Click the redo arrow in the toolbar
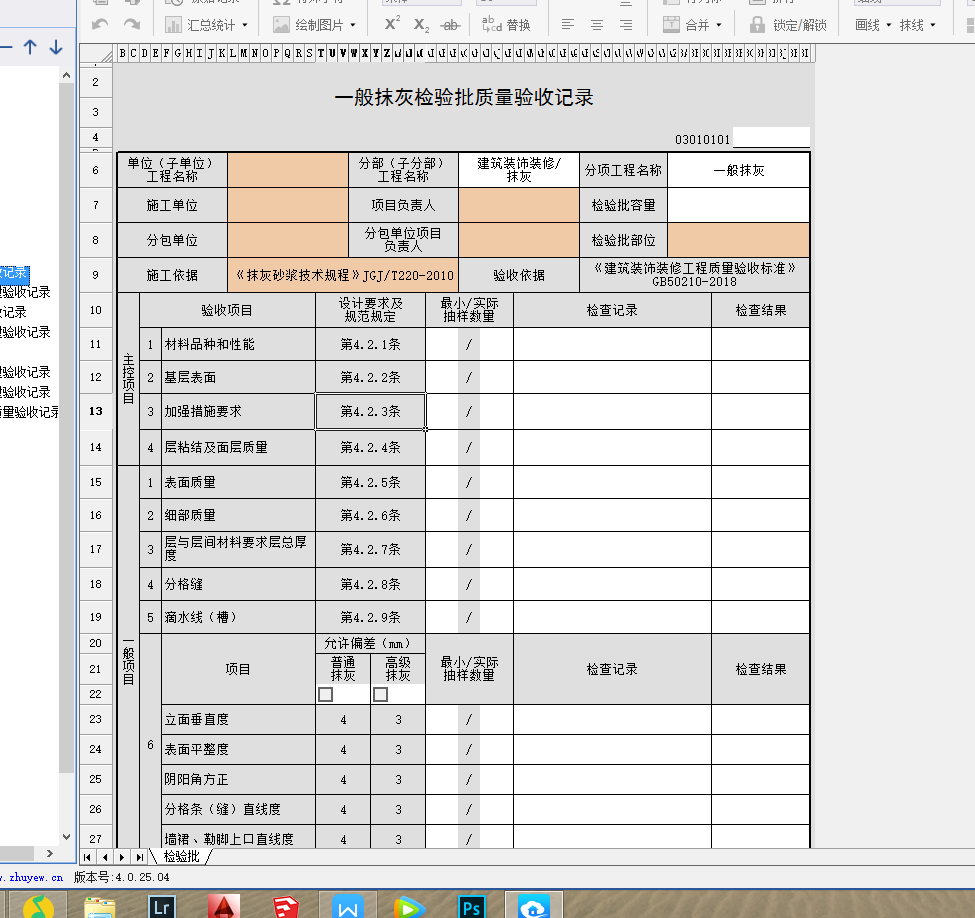 coord(131,24)
